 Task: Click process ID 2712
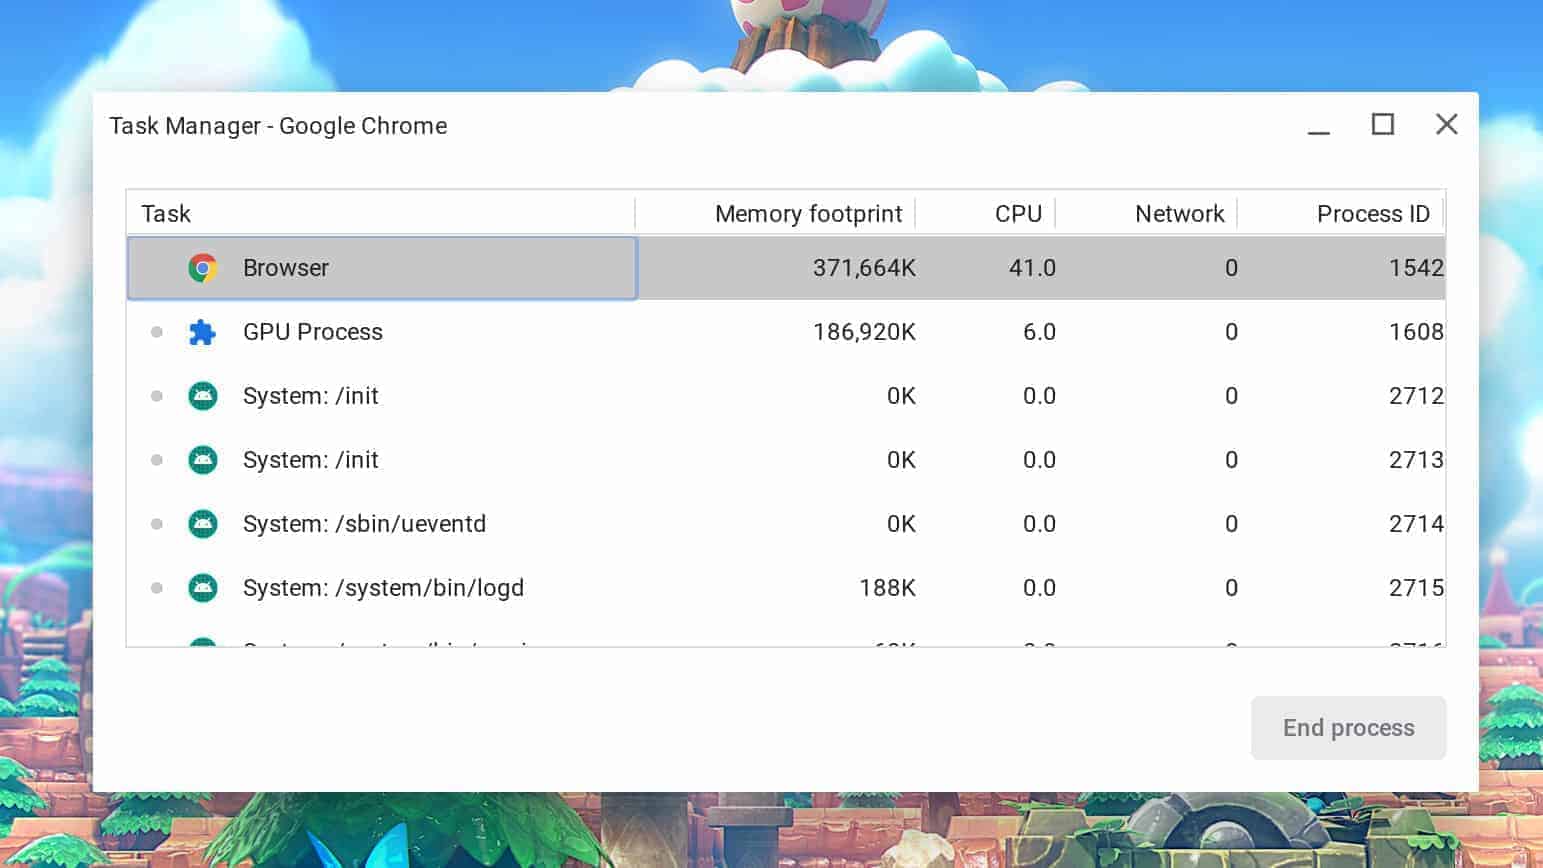[x=1416, y=396]
